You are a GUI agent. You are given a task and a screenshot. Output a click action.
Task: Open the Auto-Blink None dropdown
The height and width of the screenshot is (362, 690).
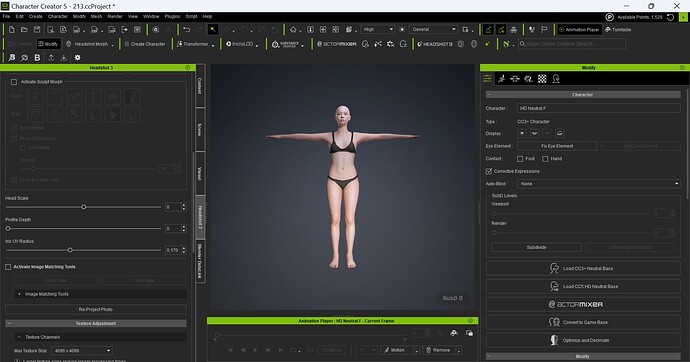pos(599,184)
